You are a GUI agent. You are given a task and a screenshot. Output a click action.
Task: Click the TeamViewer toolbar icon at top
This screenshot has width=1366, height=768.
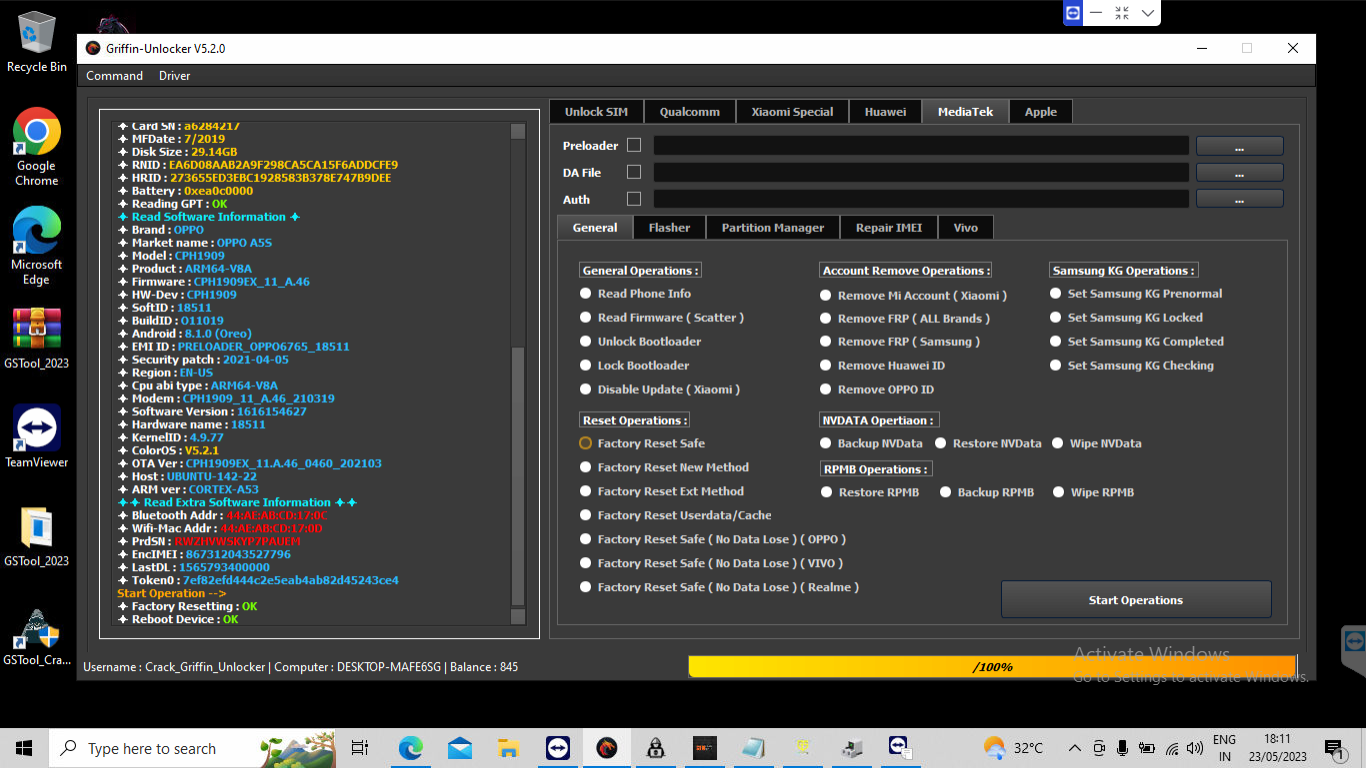click(x=1073, y=13)
